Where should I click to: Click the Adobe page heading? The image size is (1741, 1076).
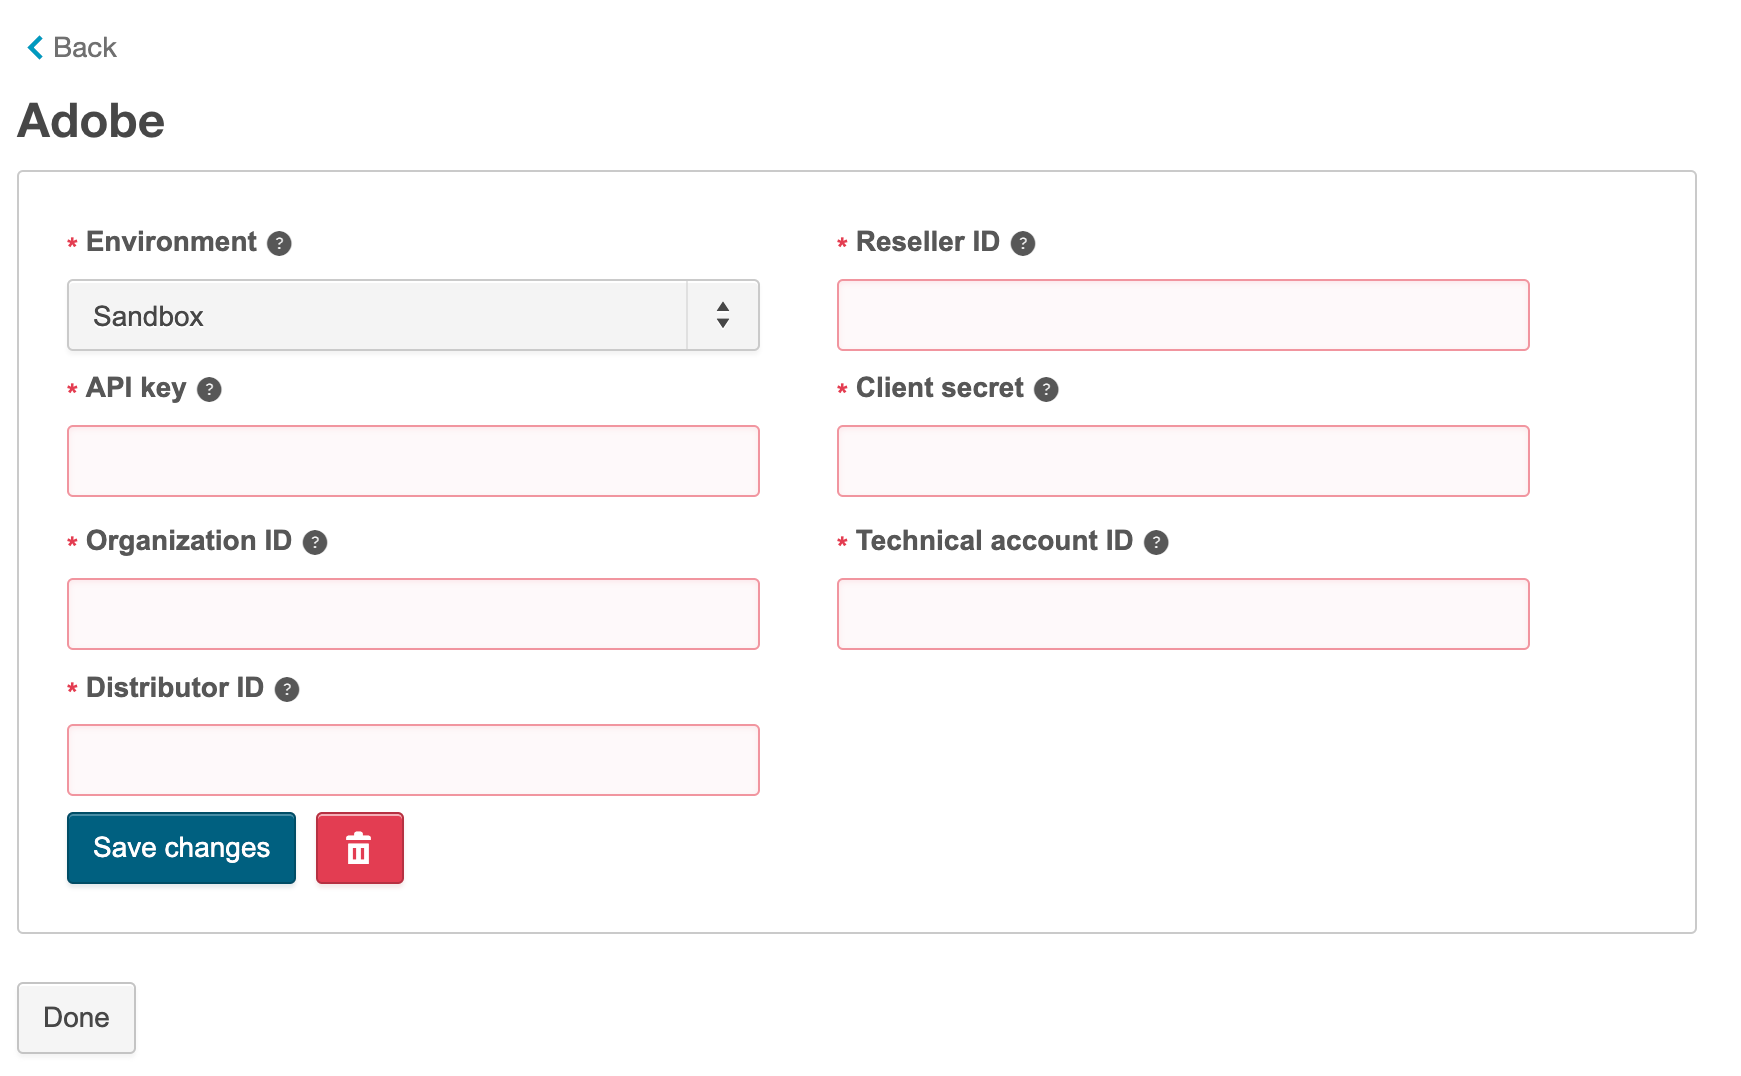pyautogui.click(x=91, y=121)
